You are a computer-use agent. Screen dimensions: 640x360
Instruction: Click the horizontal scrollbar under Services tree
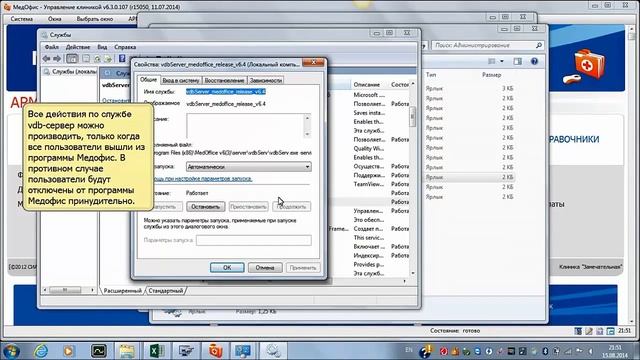tap(69, 290)
